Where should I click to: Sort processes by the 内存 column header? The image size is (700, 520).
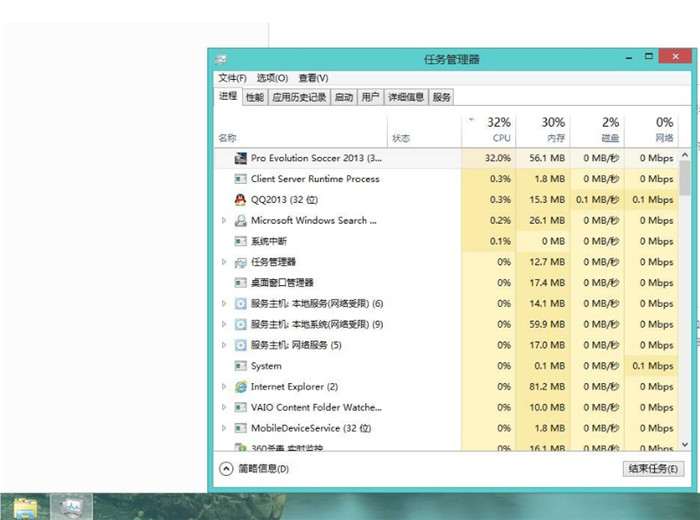553,129
